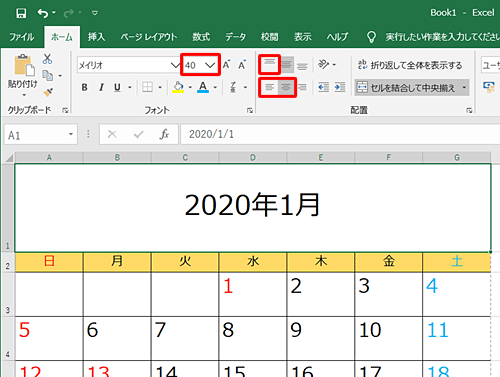Click 折り返して全体を表示する wrap text

[410, 65]
